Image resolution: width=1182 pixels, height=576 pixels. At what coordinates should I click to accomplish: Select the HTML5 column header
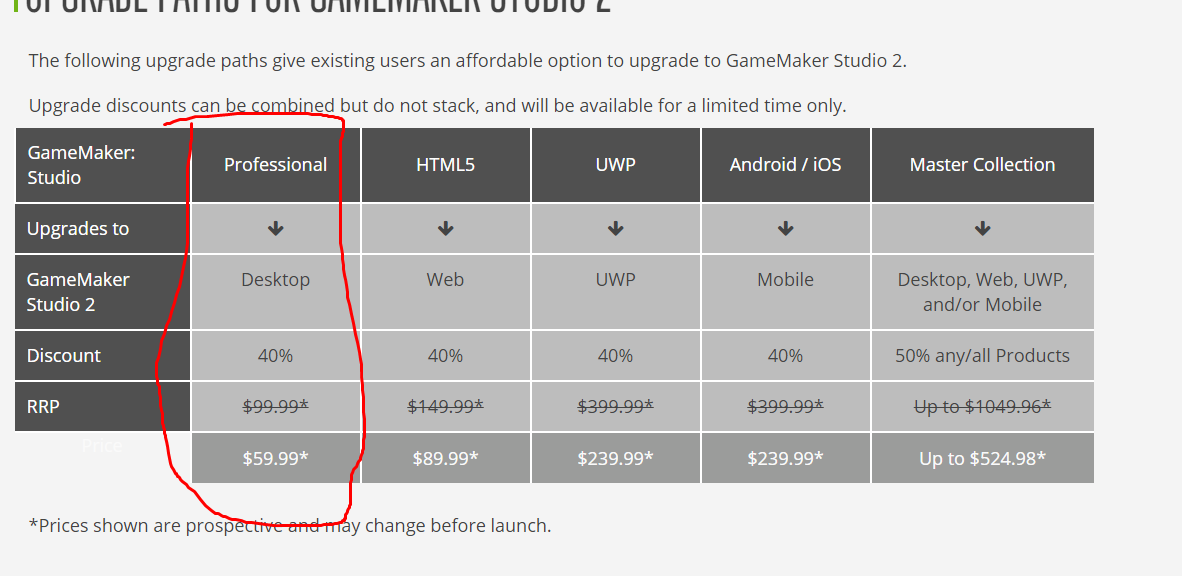pos(446,165)
